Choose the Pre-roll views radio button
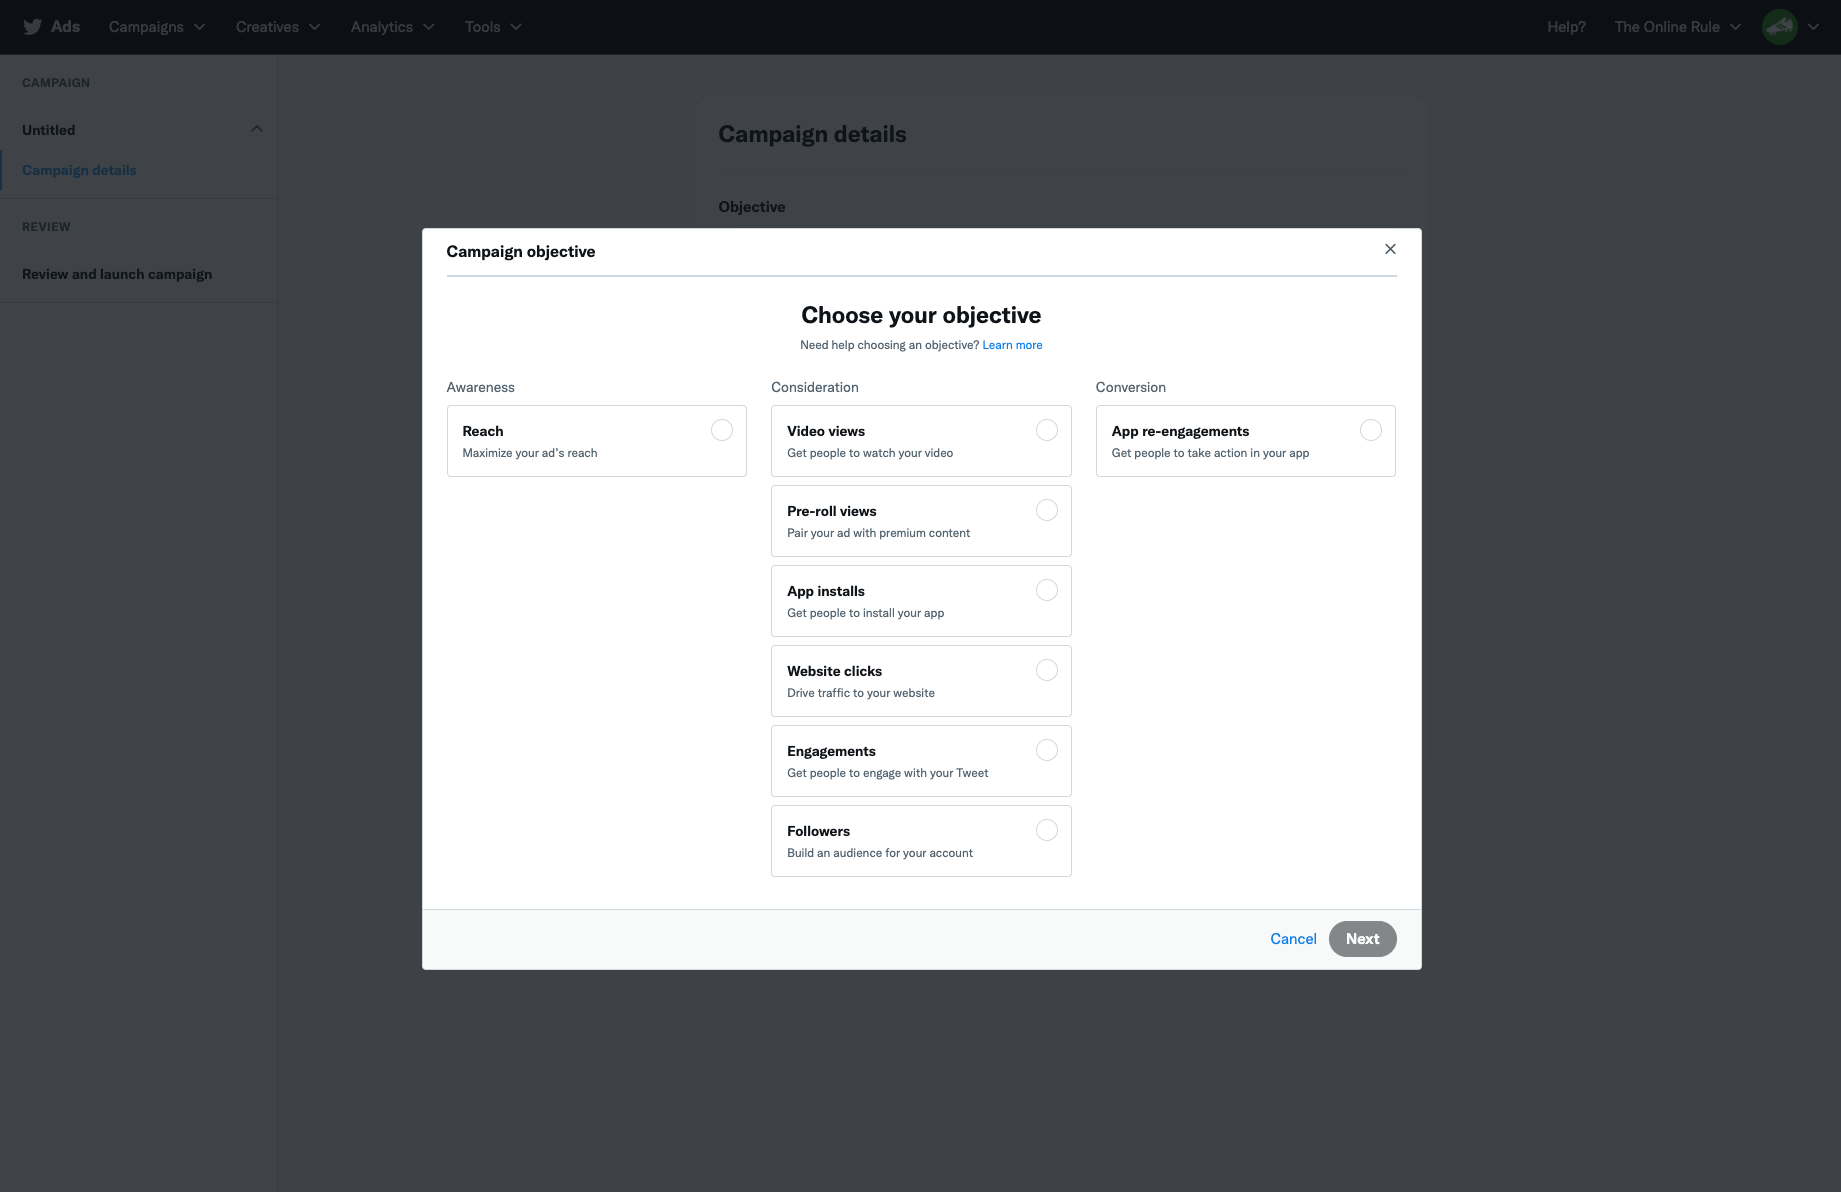The width and height of the screenshot is (1841, 1192). coord(1047,510)
